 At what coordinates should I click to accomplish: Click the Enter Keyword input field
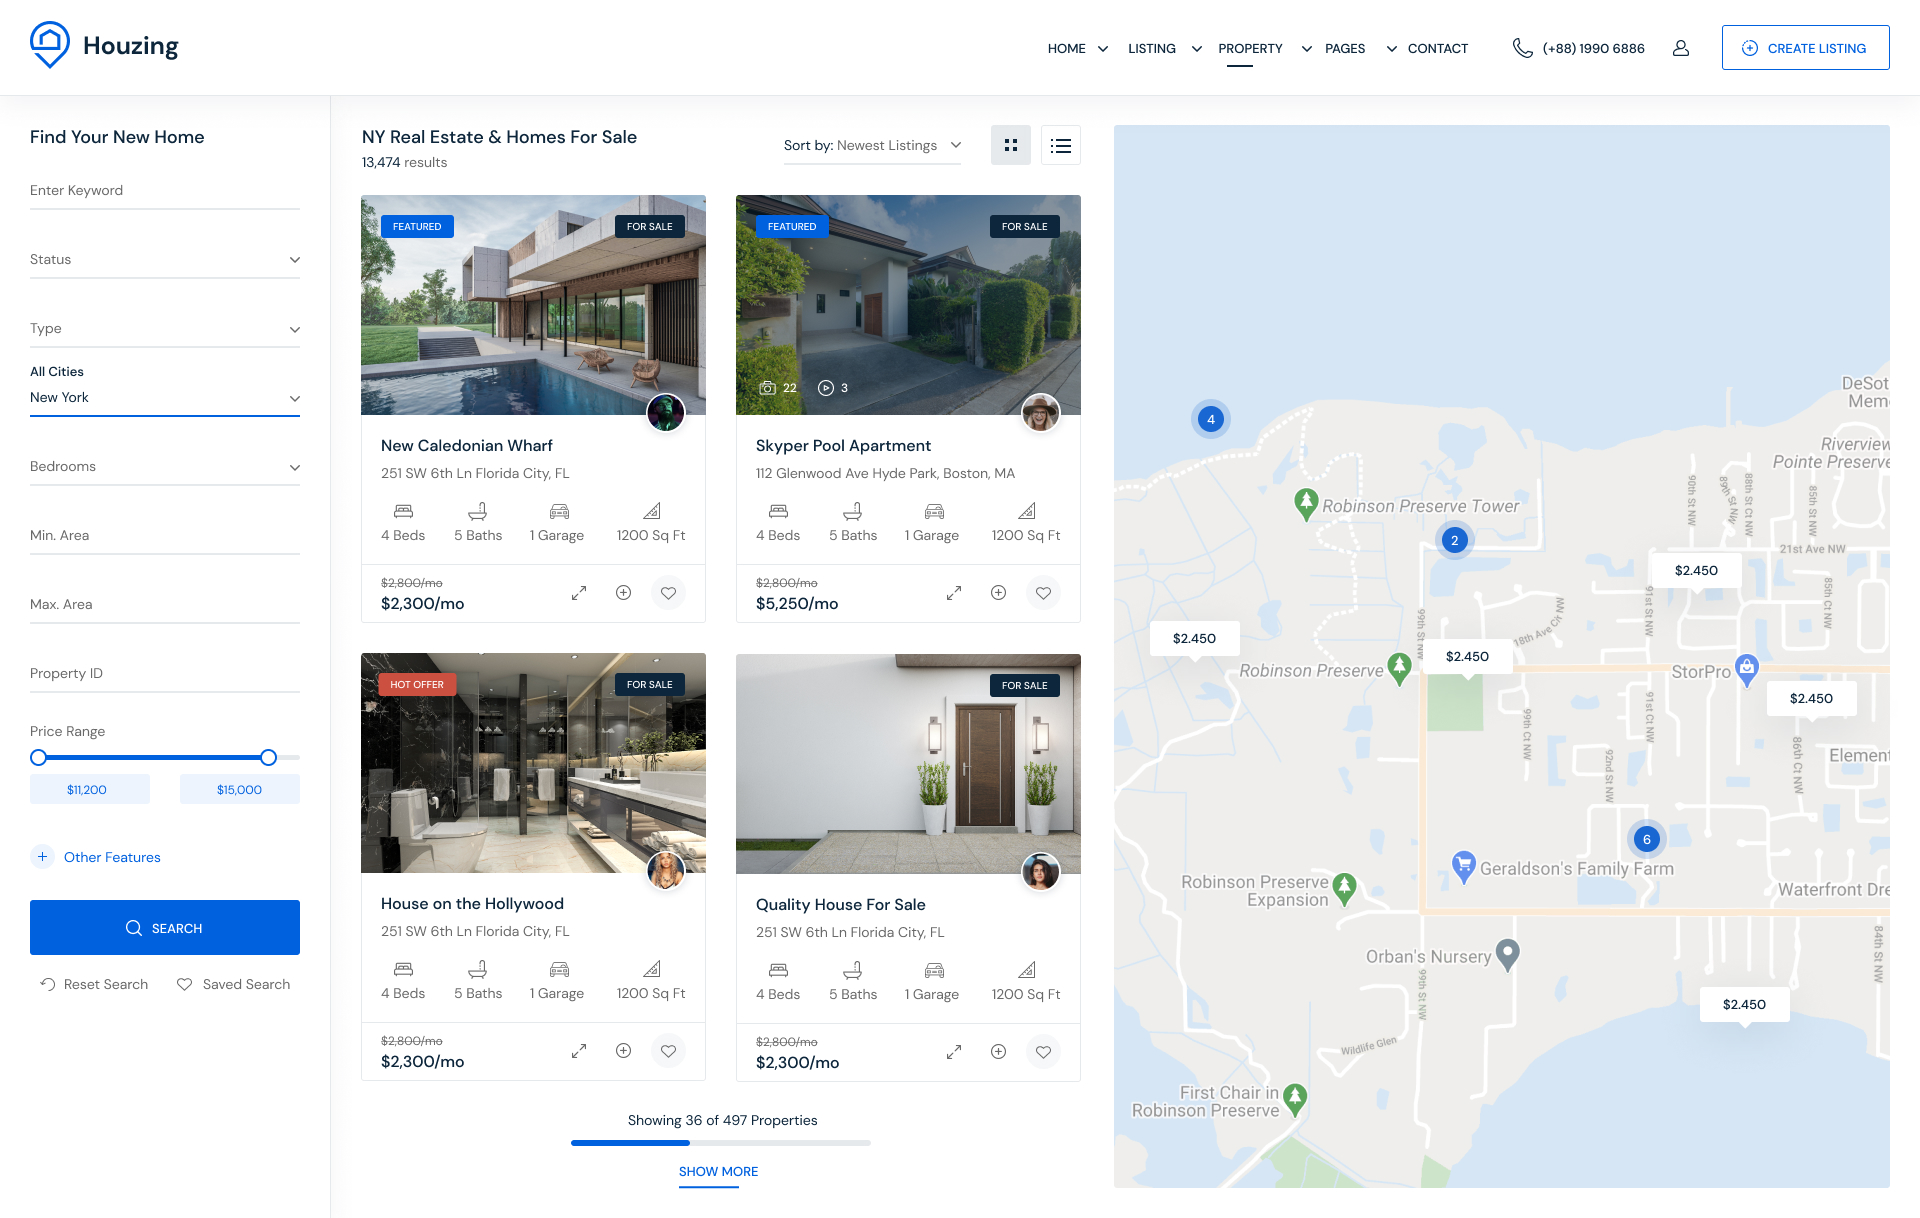click(165, 190)
